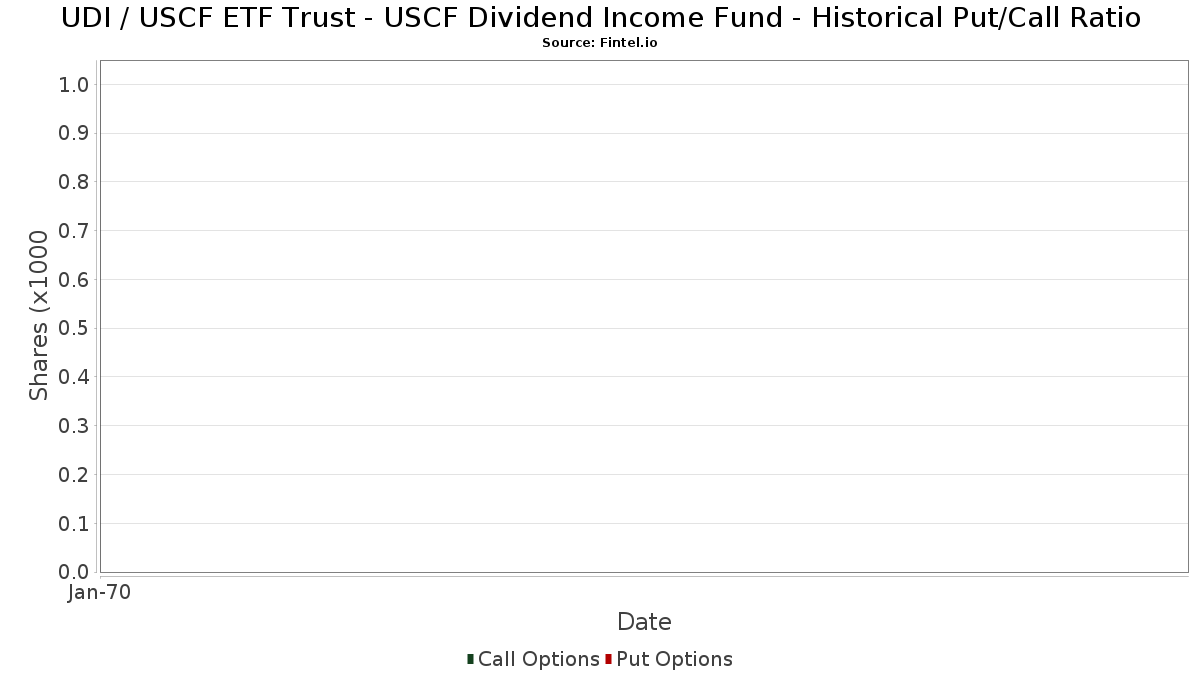
Task: Click the 0.2 y-axis tick label
Action: [x=74, y=475]
